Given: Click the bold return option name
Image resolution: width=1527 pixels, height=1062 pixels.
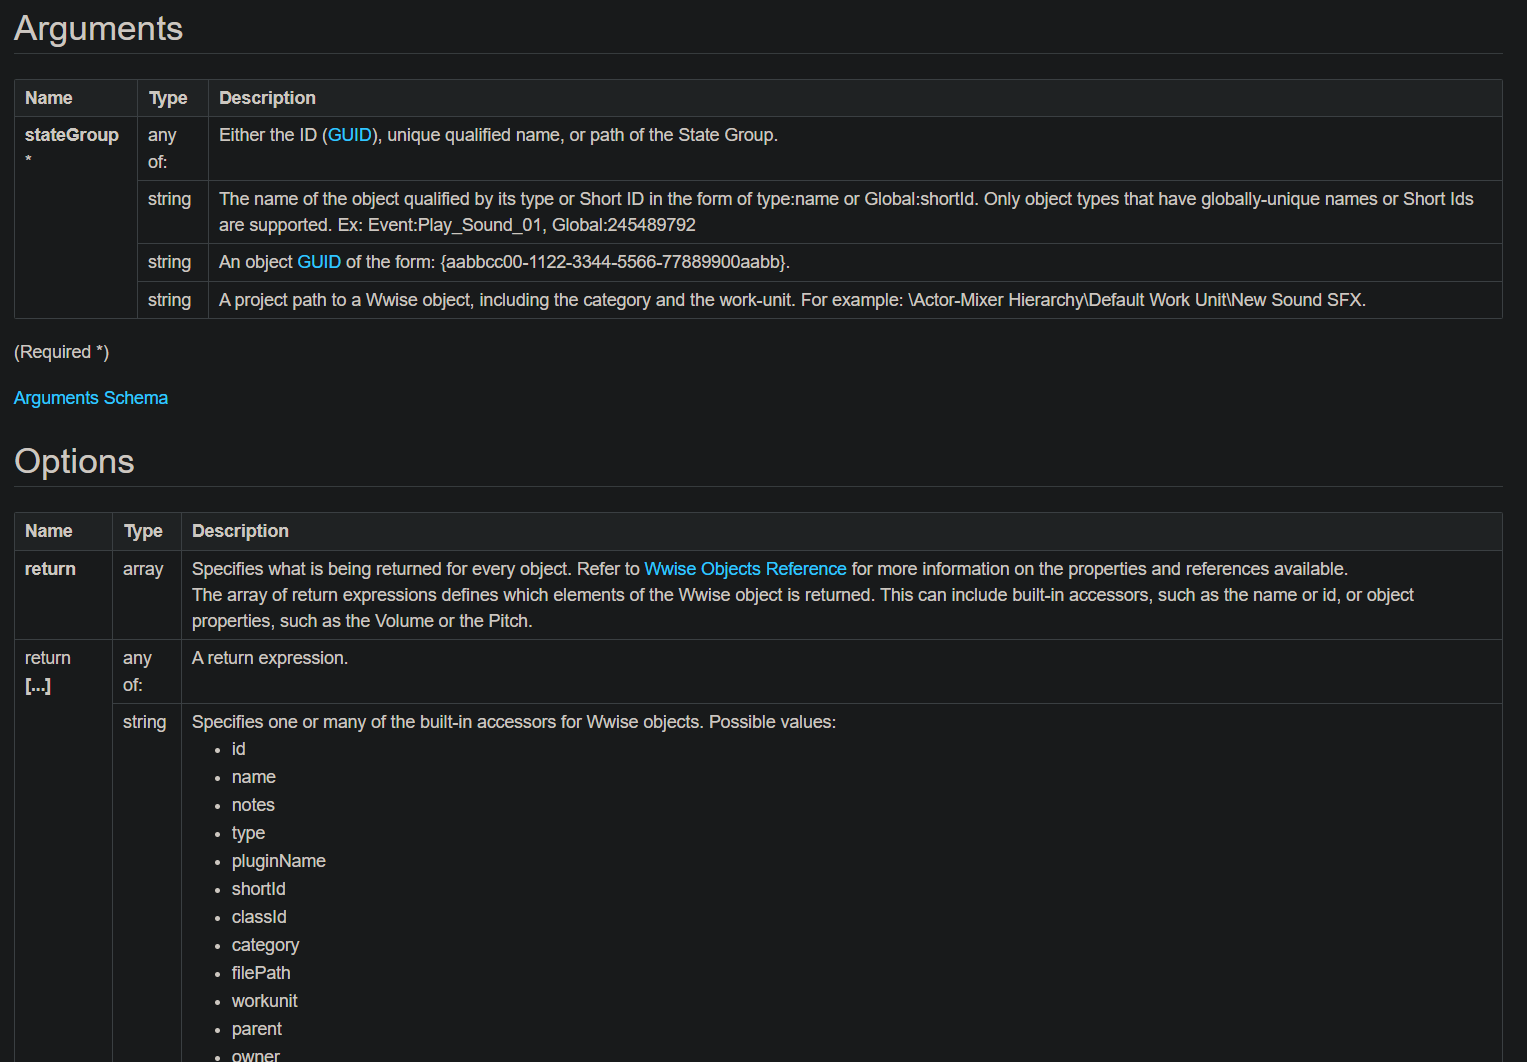Looking at the screenshot, I should tap(50, 569).
